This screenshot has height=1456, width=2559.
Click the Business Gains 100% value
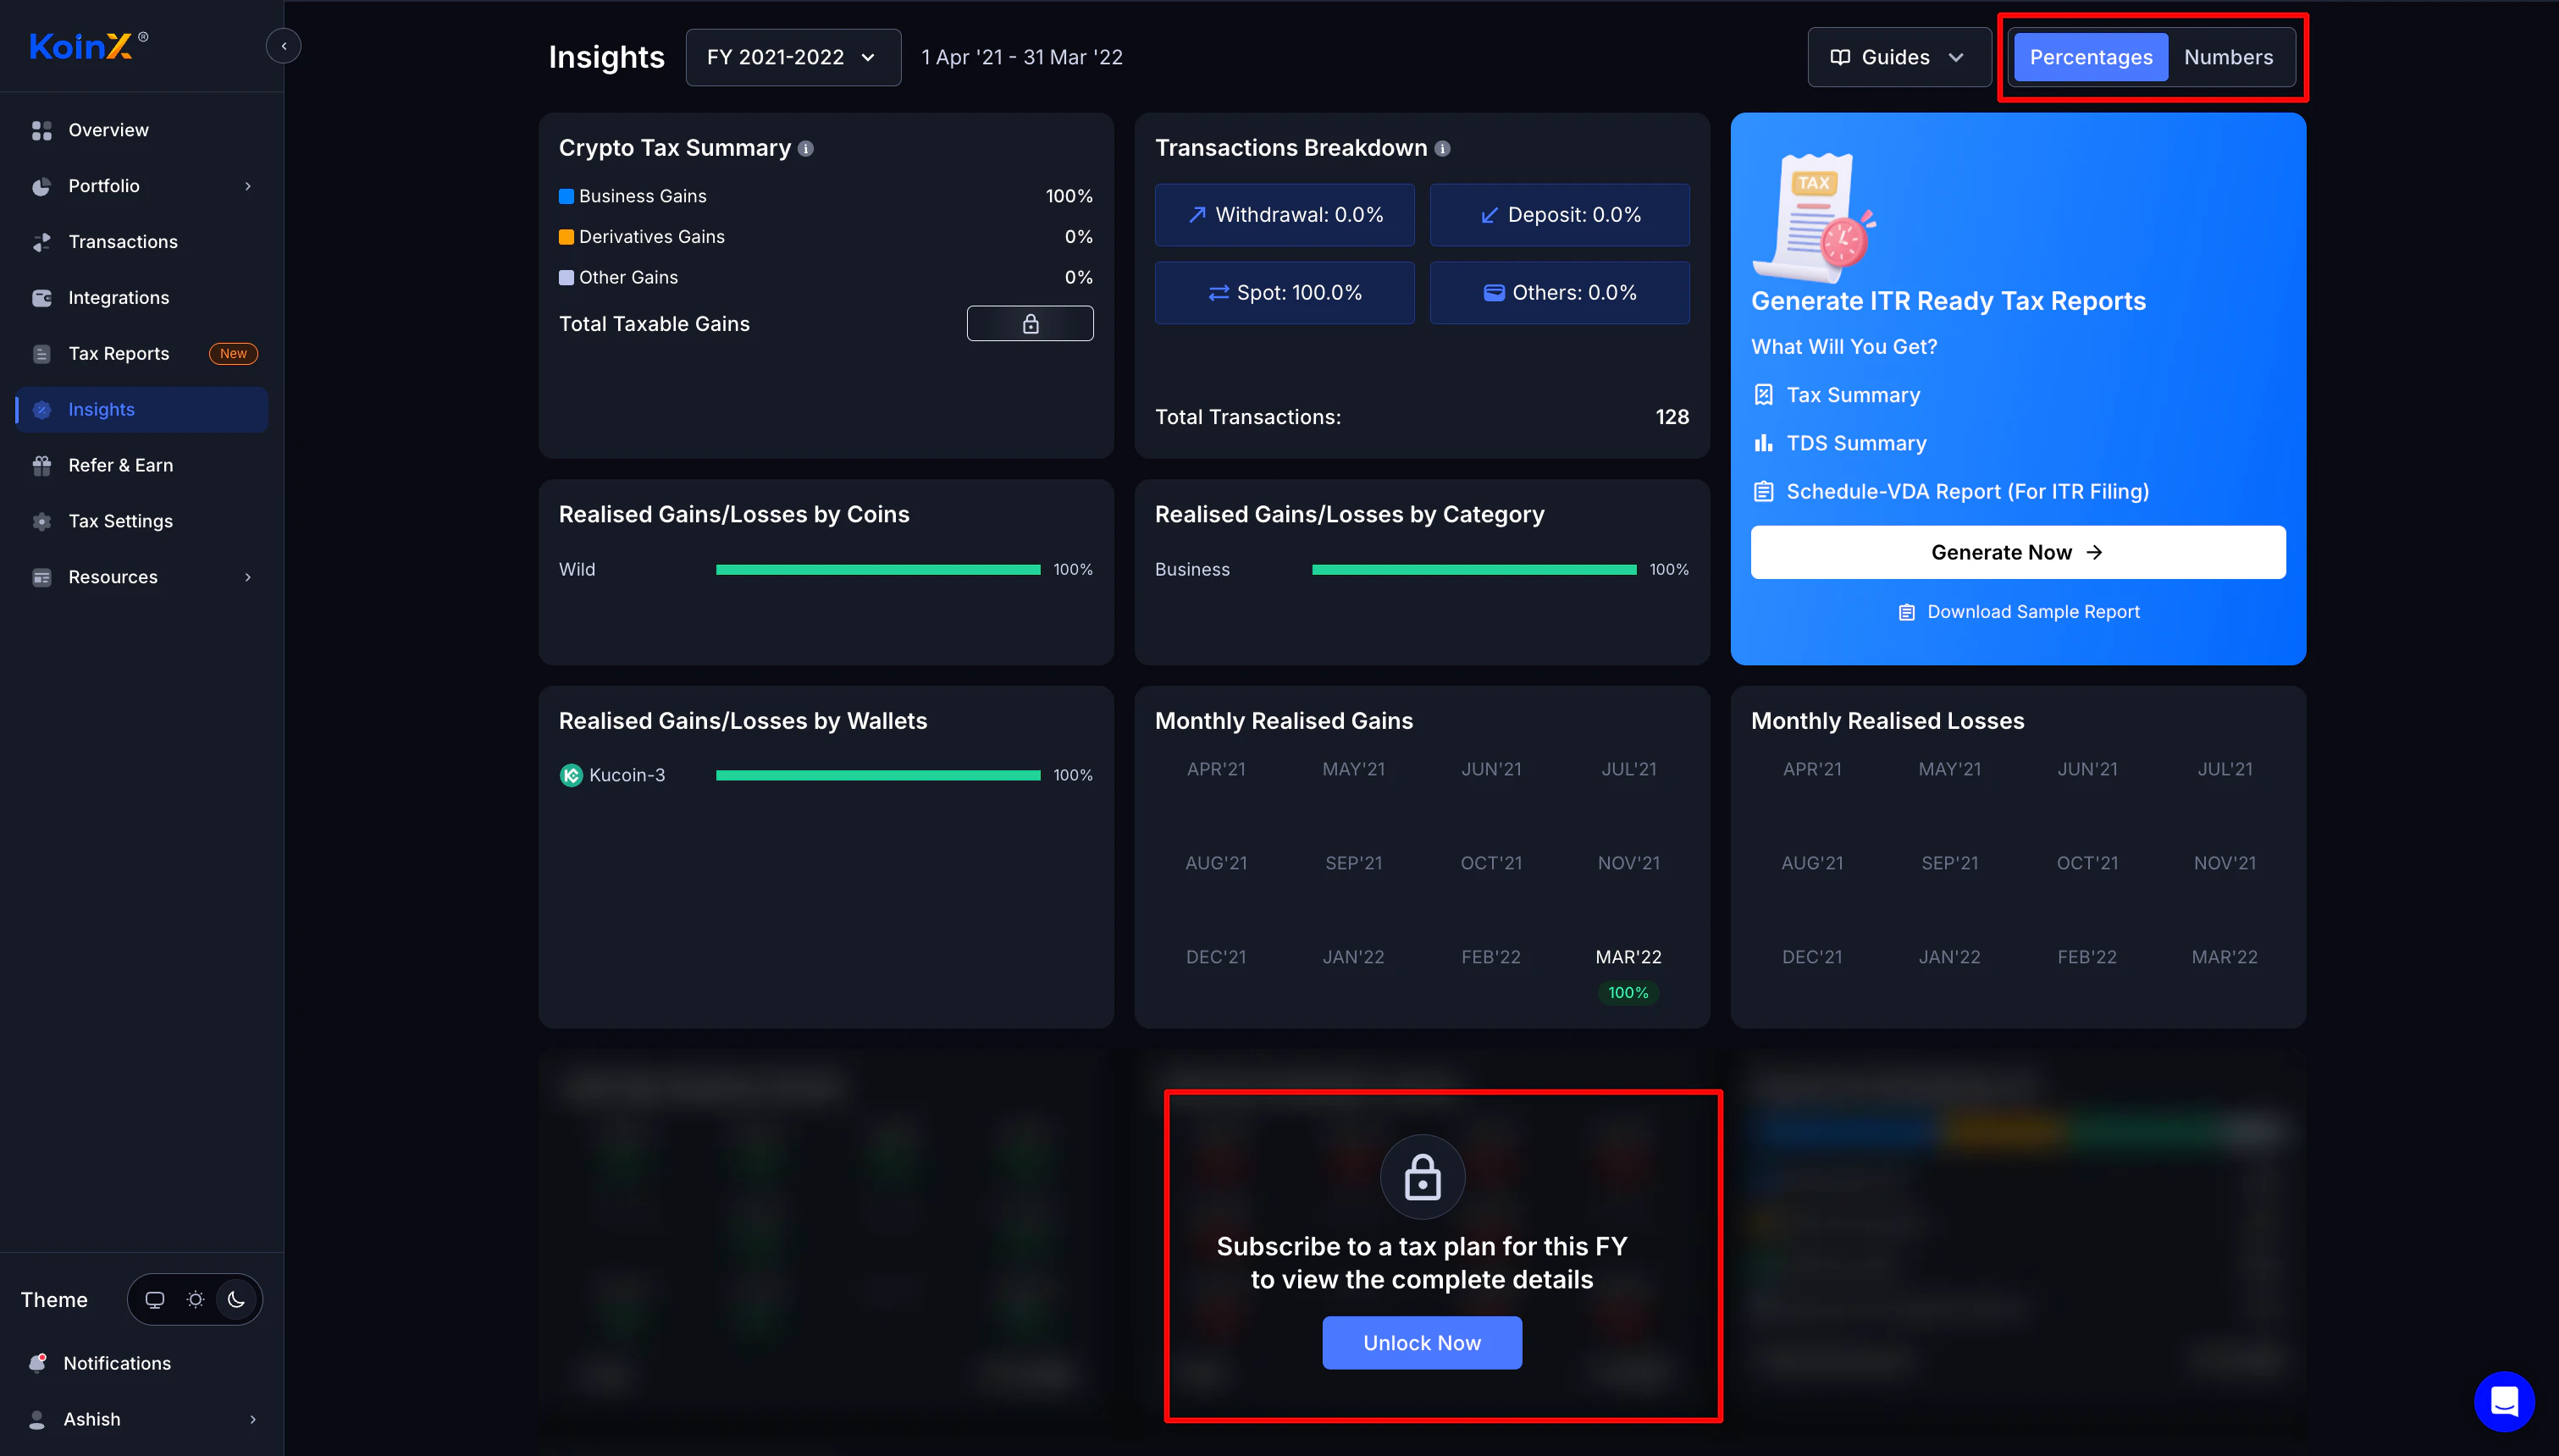1069,197
